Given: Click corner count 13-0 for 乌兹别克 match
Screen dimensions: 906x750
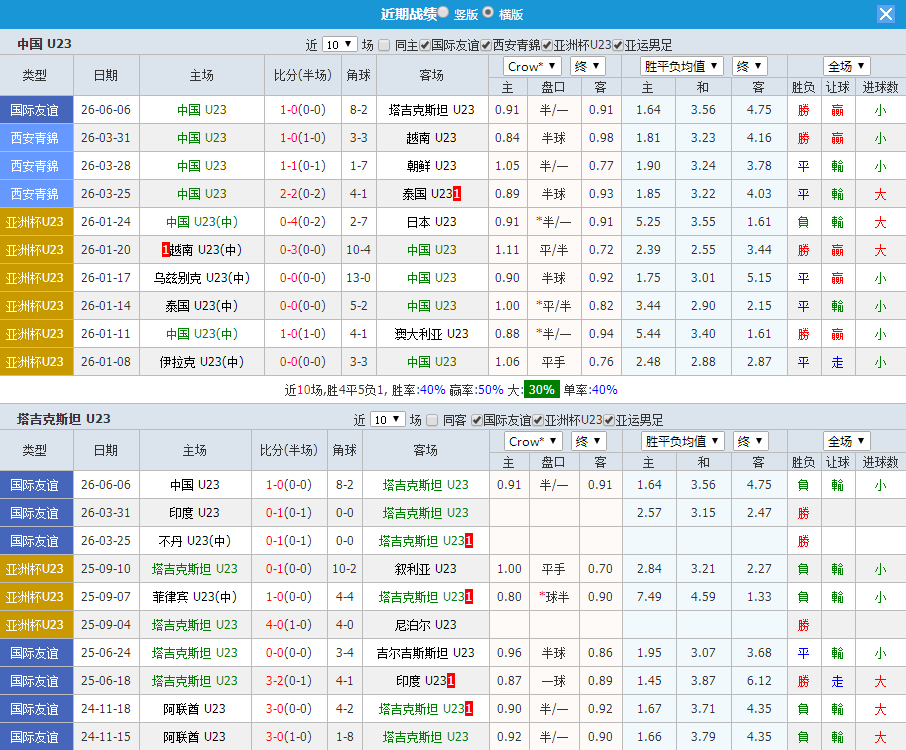Looking at the screenshot, I should pos(358,278).
